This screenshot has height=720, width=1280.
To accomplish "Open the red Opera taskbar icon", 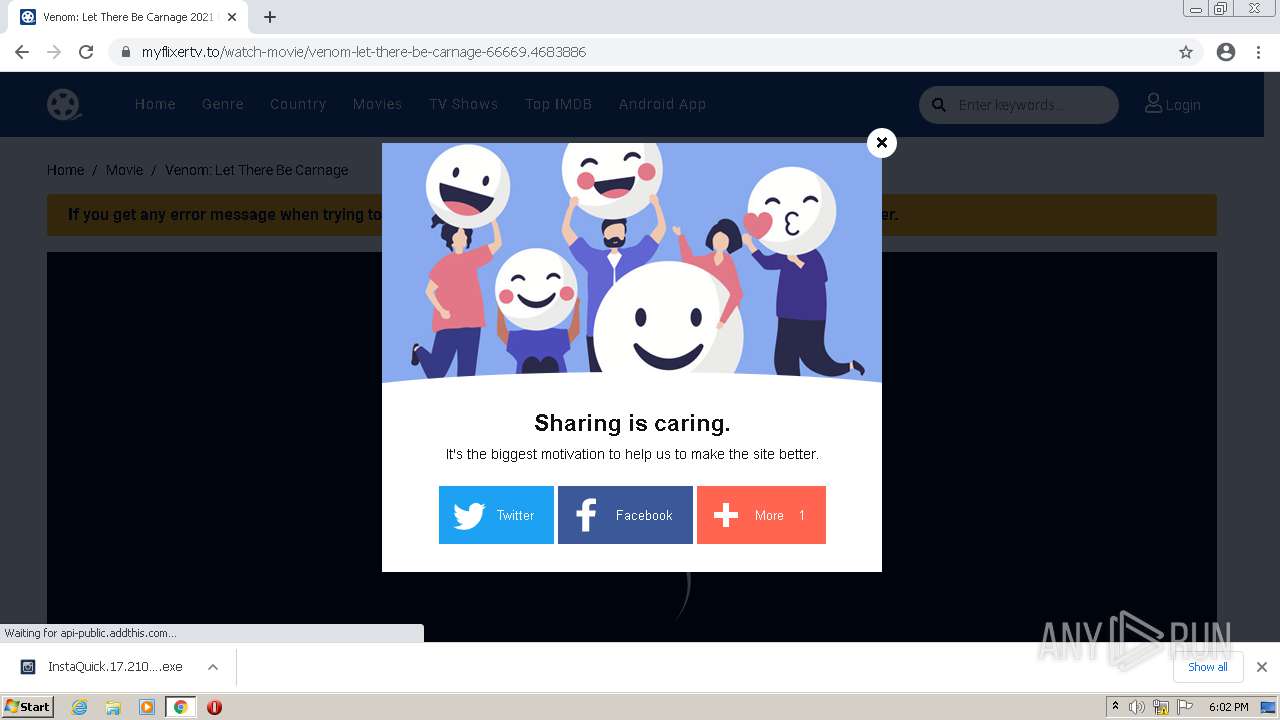I will pyautogui.click(x=214, y=707).
